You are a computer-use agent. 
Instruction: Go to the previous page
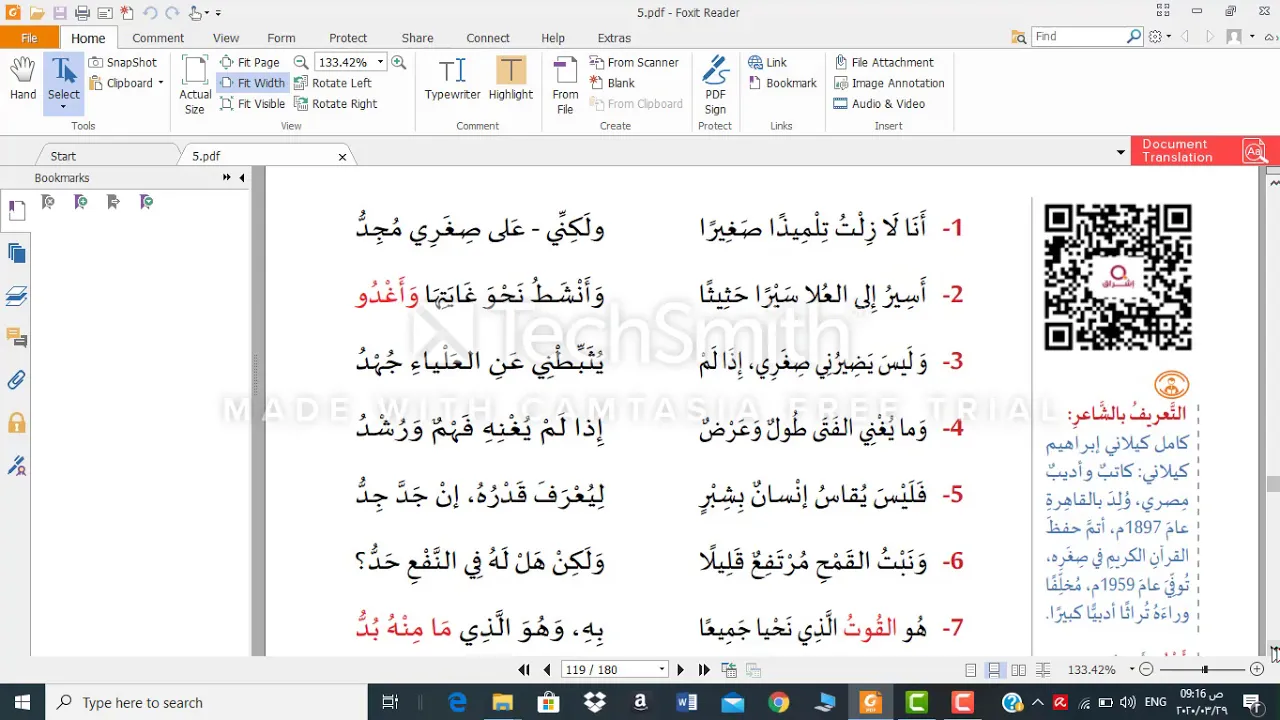tap(546, 669)
